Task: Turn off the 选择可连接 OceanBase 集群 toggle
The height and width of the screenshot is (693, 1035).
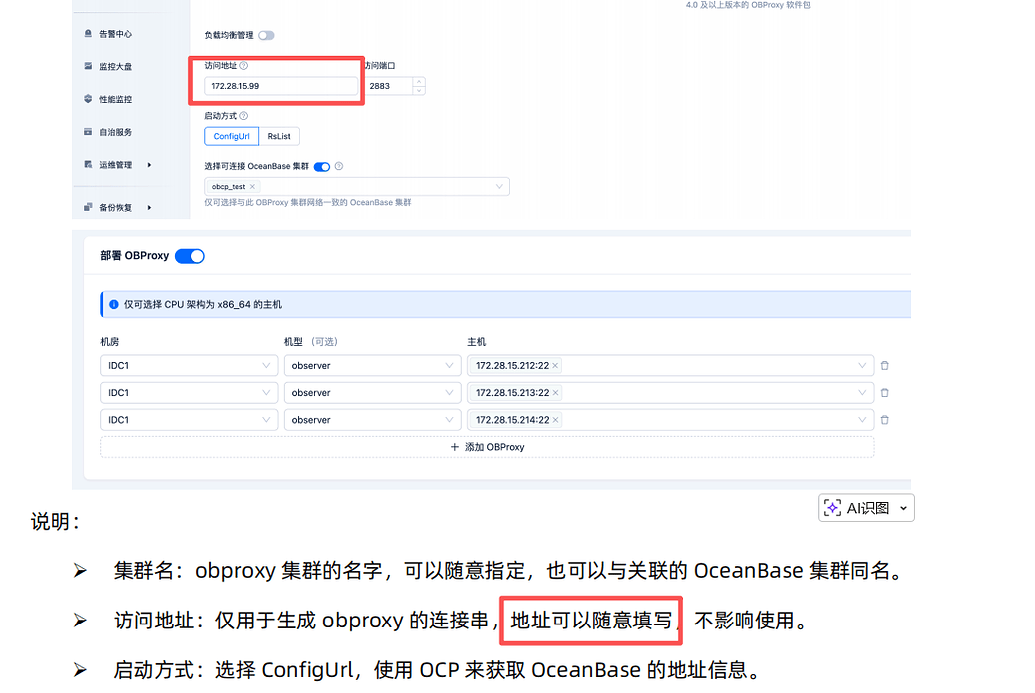Action: tap(323, 166)
